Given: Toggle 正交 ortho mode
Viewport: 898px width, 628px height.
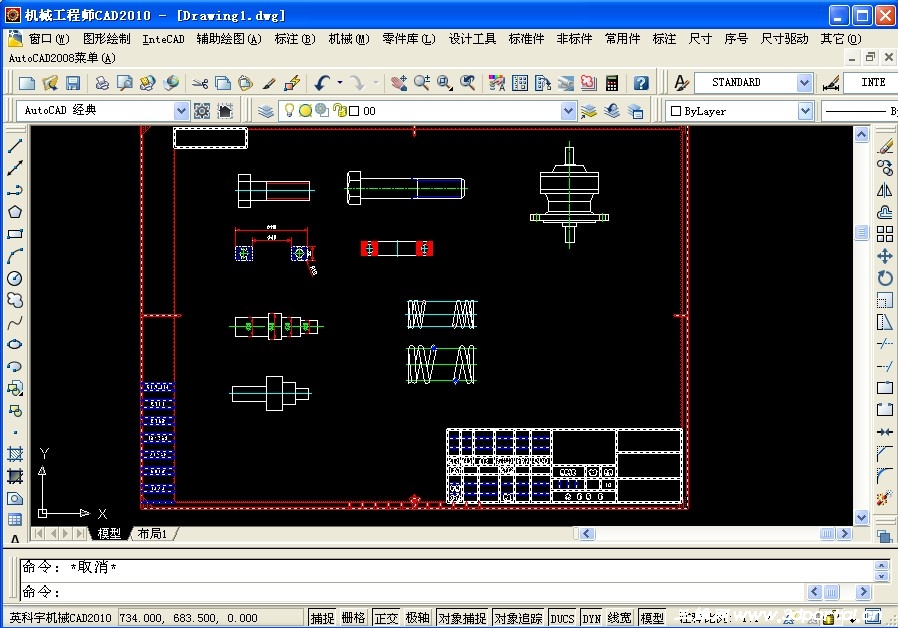Looking at the screenshot, I should [x=386, y=618].
